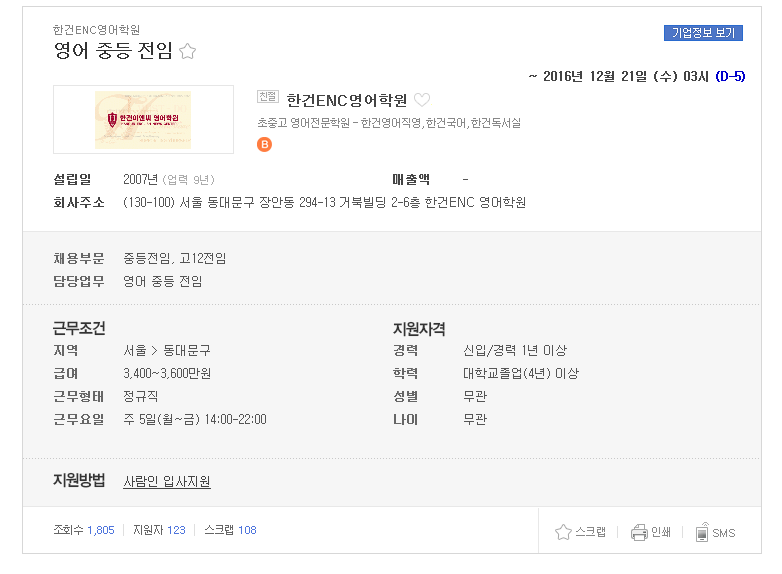Click the SMS label
This screenshot has height=574, width=782.
[724, 533]
